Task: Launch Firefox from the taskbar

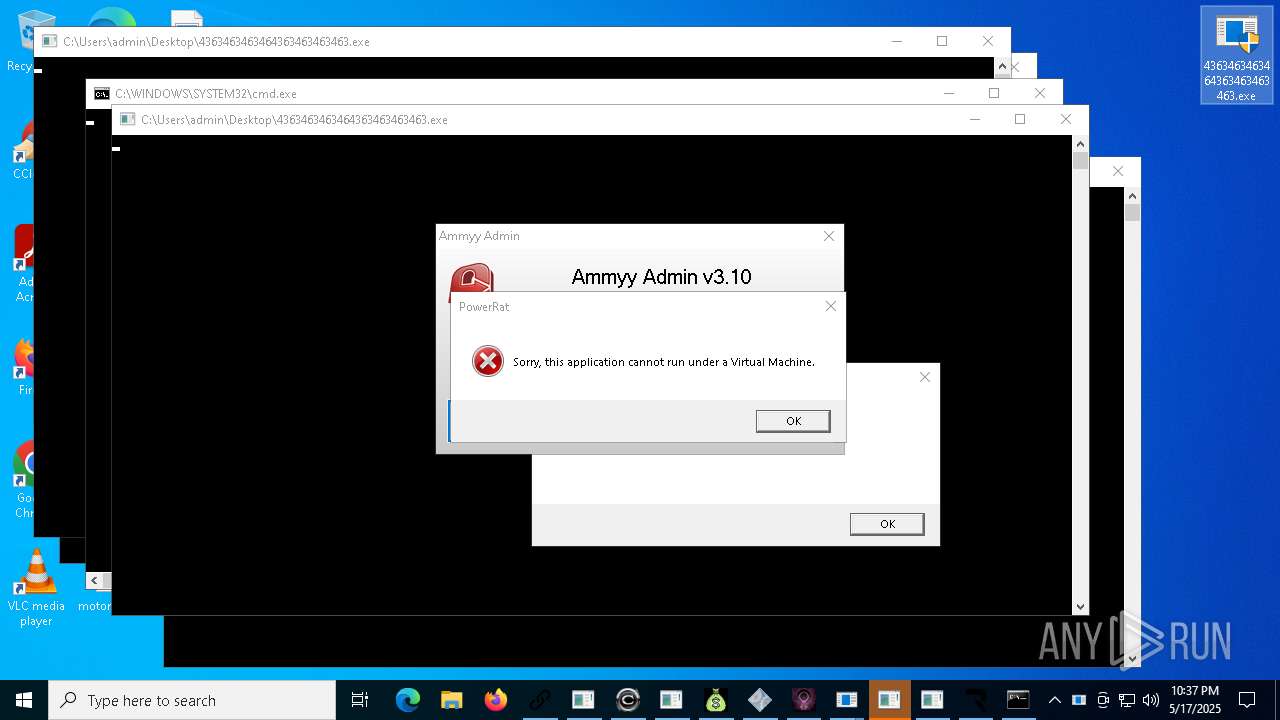Action: (495, 700)
